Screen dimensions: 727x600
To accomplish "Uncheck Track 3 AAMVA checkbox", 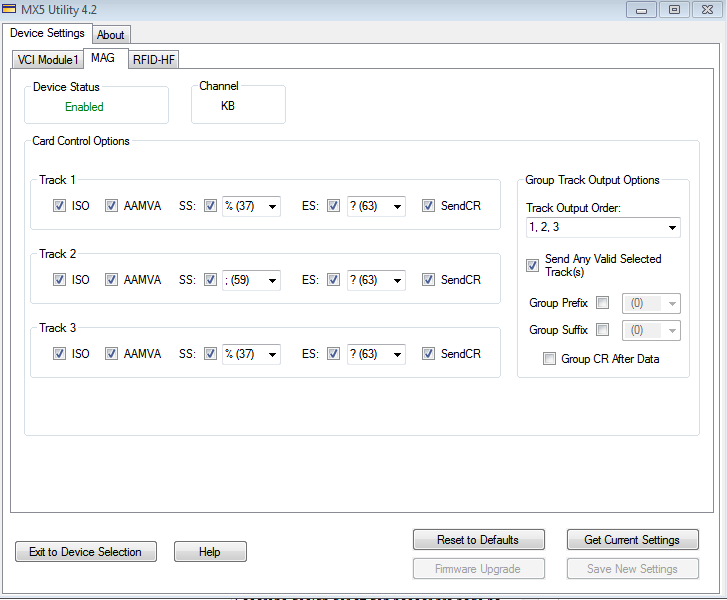I will (x=111, y=354).
